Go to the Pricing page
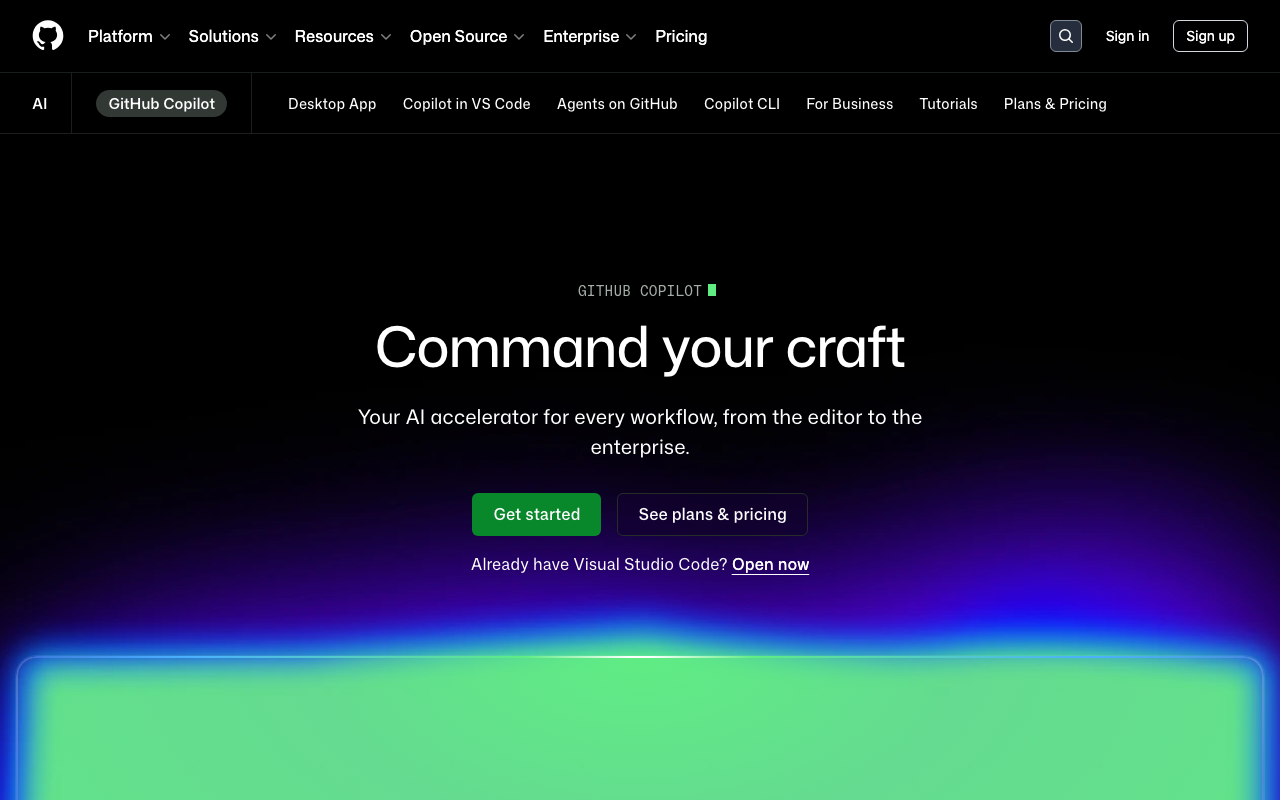 point(681,36)
